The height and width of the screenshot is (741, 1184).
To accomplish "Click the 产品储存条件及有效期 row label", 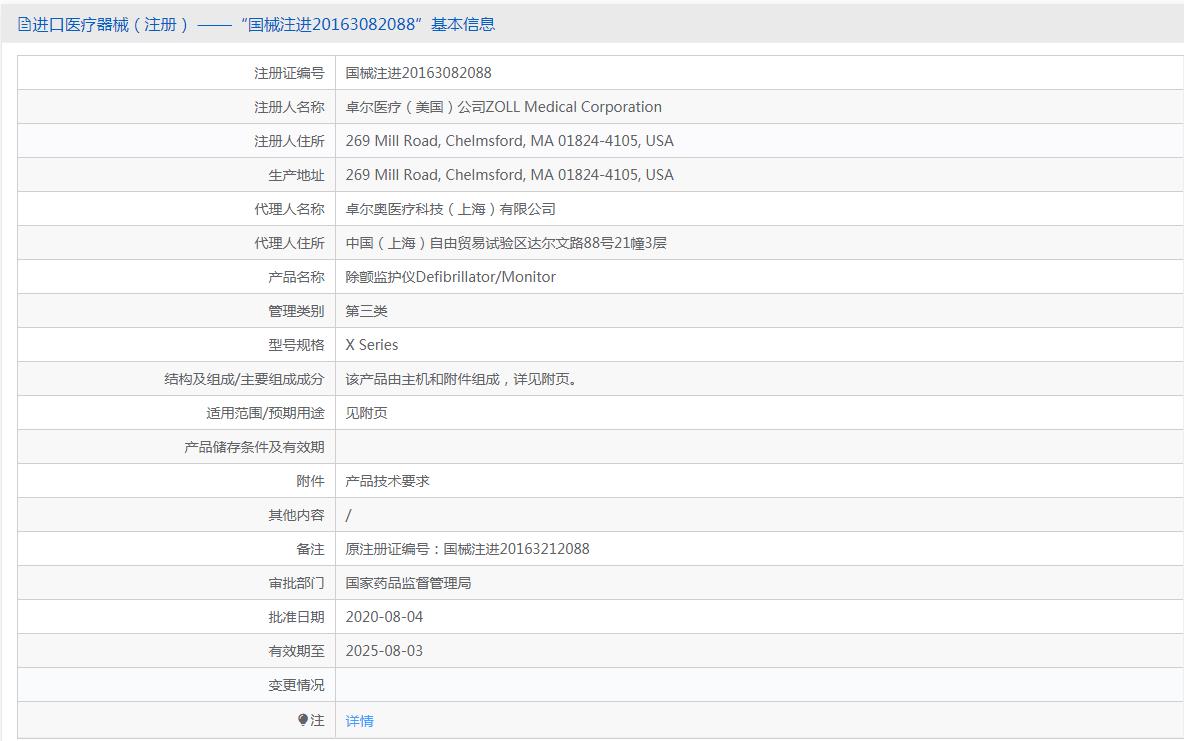I will [x=254, y=447].
